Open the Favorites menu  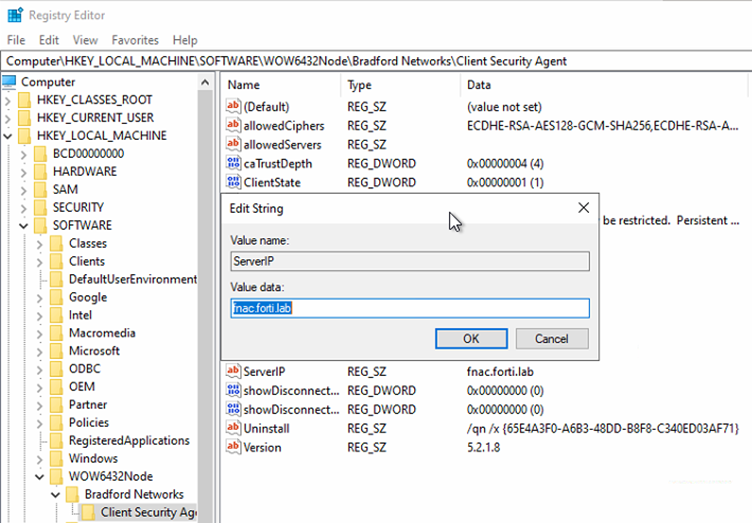click(x=135, y=40)
